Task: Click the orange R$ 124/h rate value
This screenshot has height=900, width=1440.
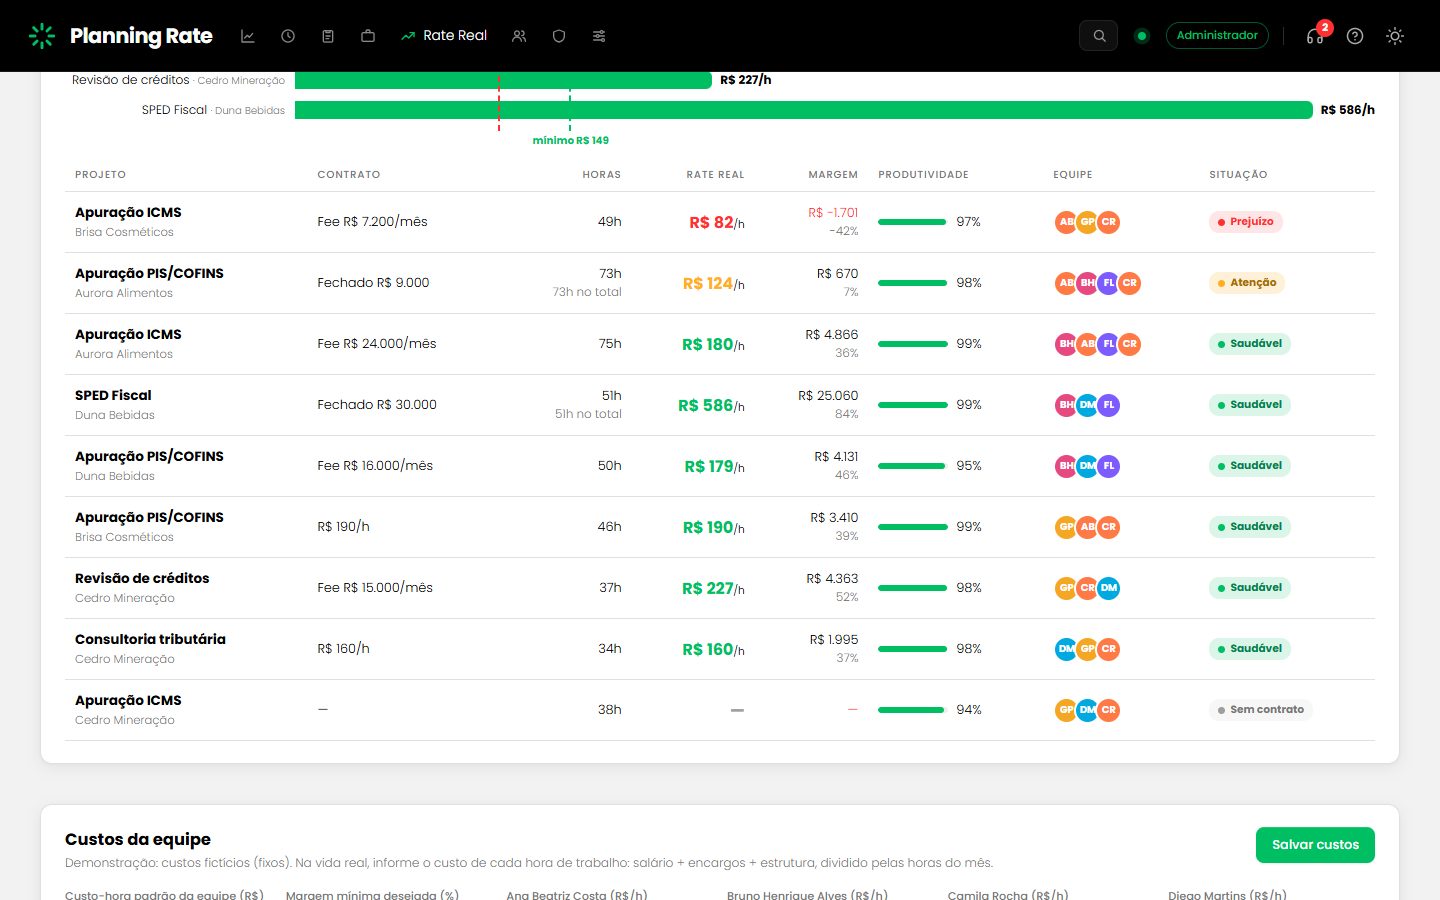Action: tap(714, 284)
